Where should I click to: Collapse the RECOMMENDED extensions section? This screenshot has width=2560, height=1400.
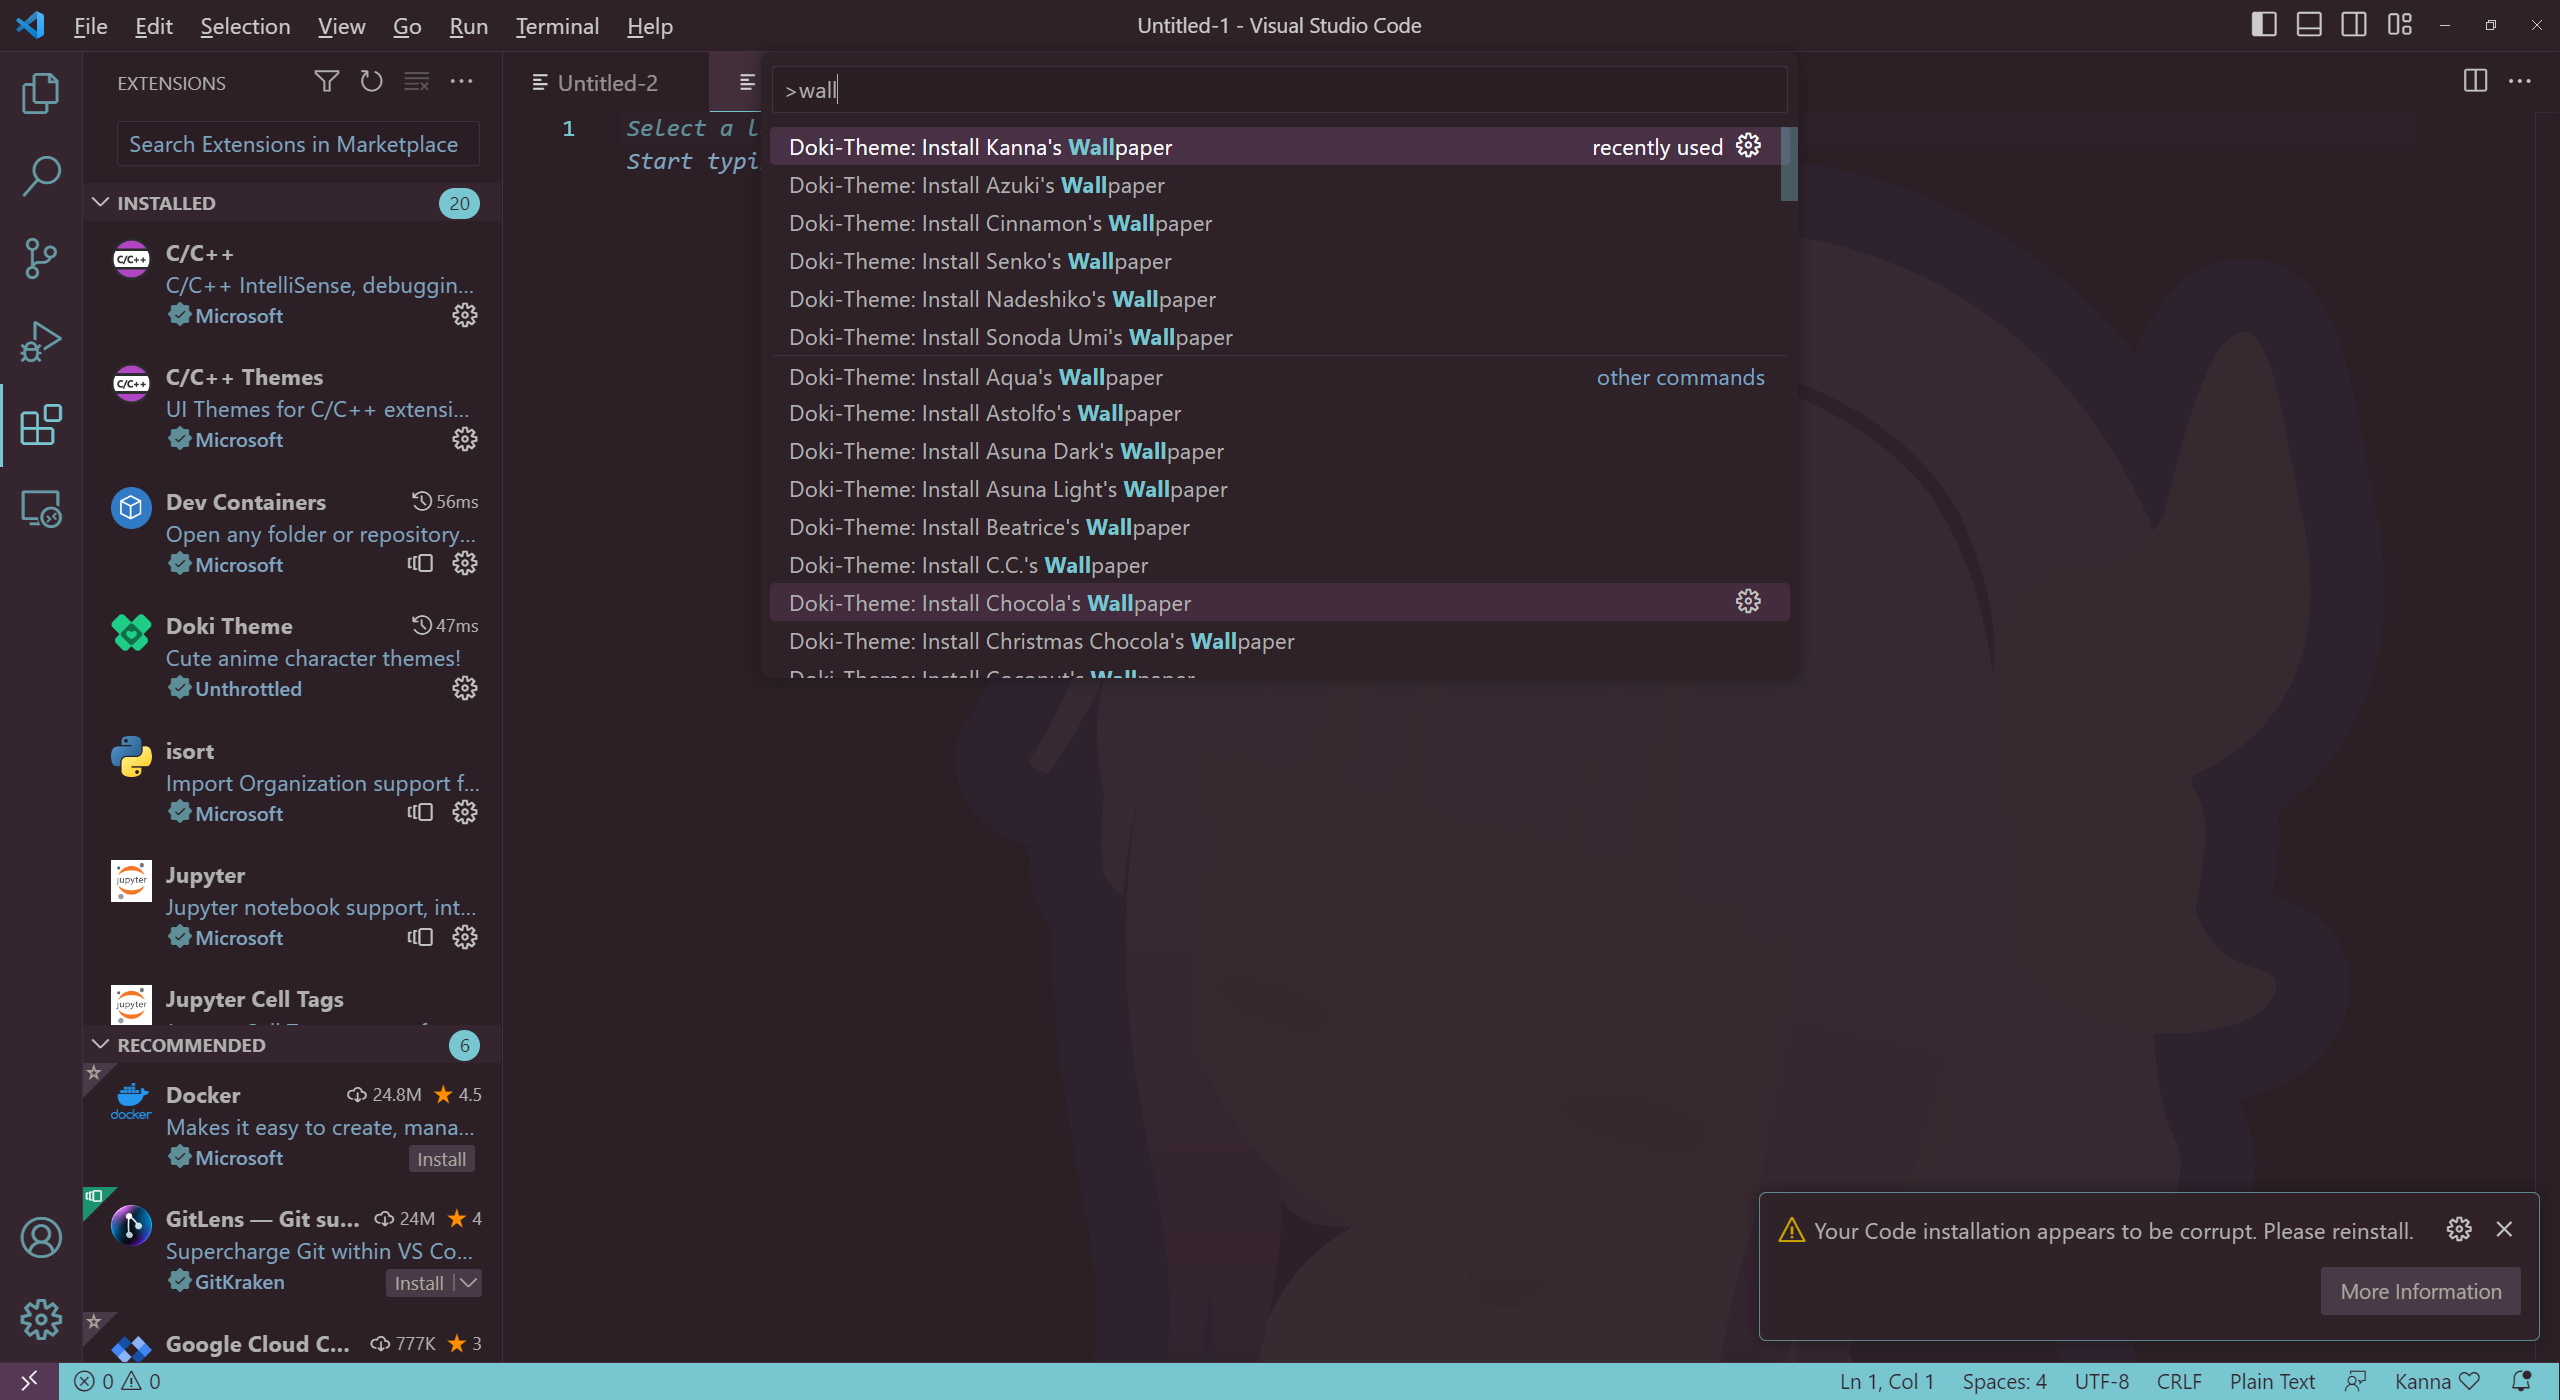(x=101, y=1045)
